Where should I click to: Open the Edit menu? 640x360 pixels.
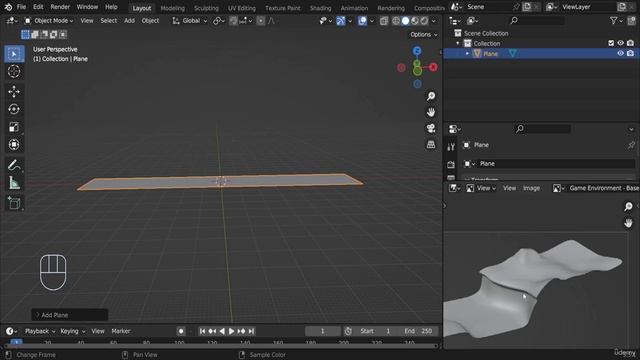38,7
